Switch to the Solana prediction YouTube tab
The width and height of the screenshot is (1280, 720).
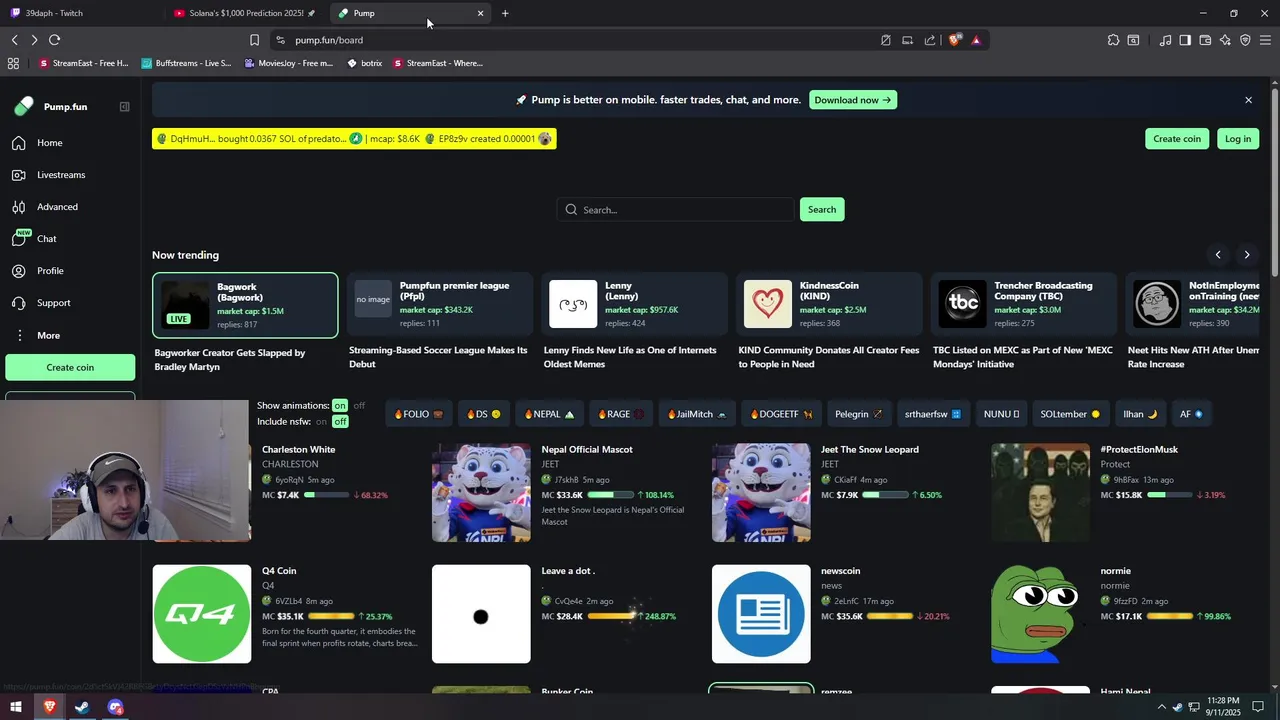pos(245,13)
